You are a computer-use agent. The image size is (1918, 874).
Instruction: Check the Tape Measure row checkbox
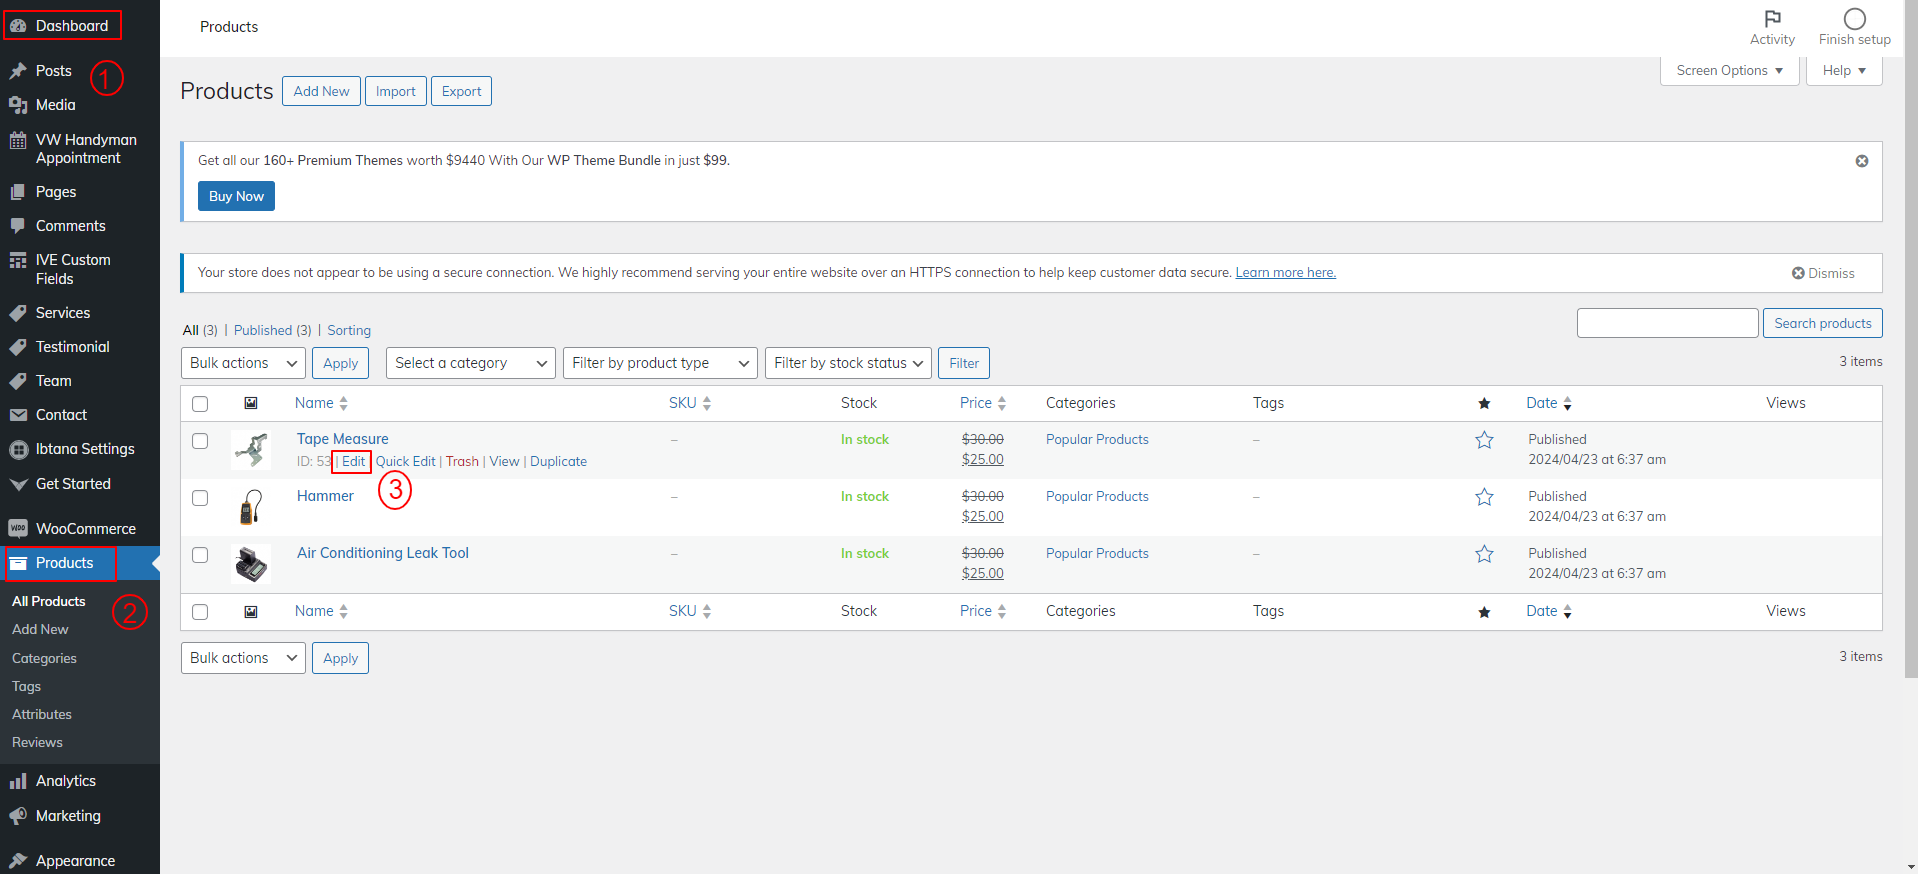200,441
